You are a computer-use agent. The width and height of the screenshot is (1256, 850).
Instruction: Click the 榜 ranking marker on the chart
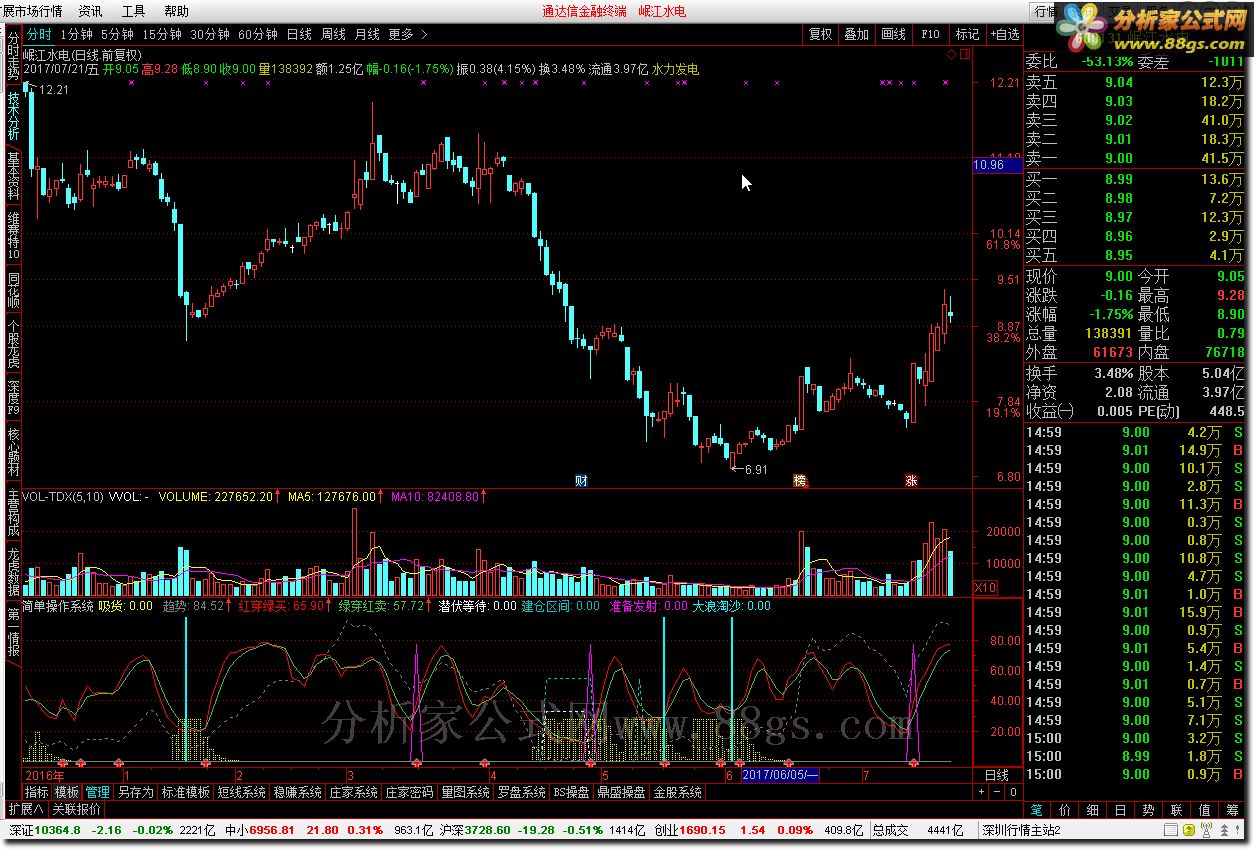click(800, 480)
